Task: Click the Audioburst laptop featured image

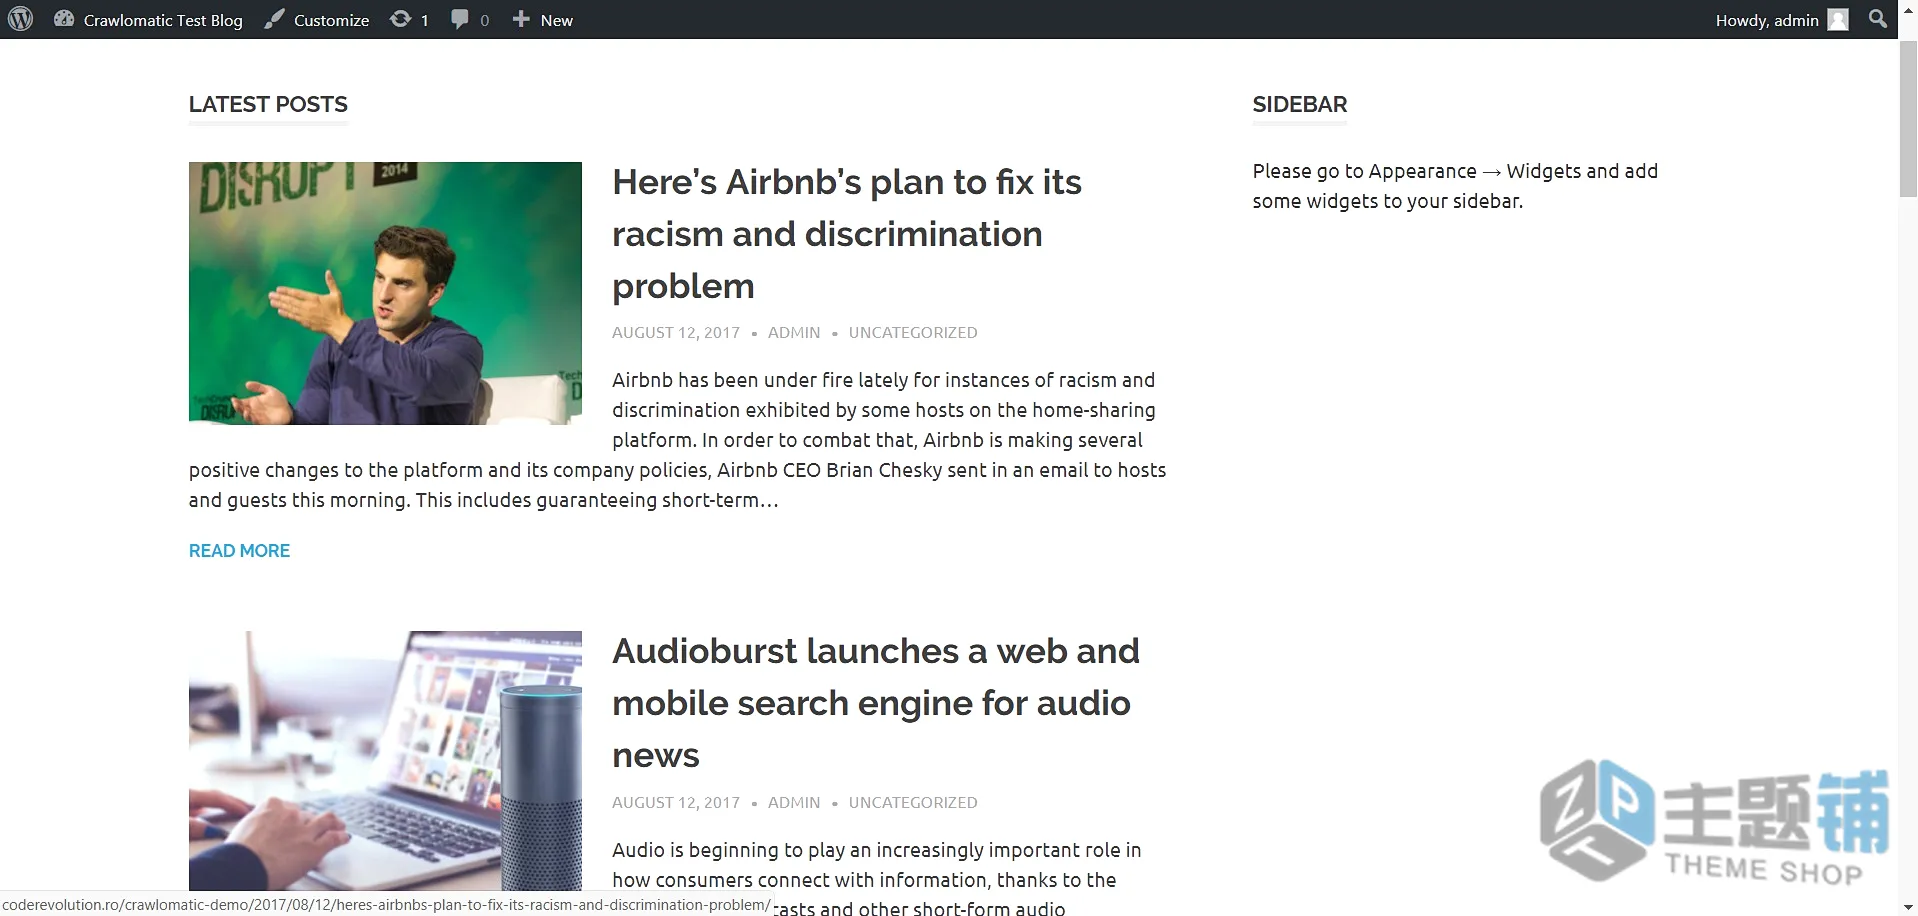Action: [385, 760]
